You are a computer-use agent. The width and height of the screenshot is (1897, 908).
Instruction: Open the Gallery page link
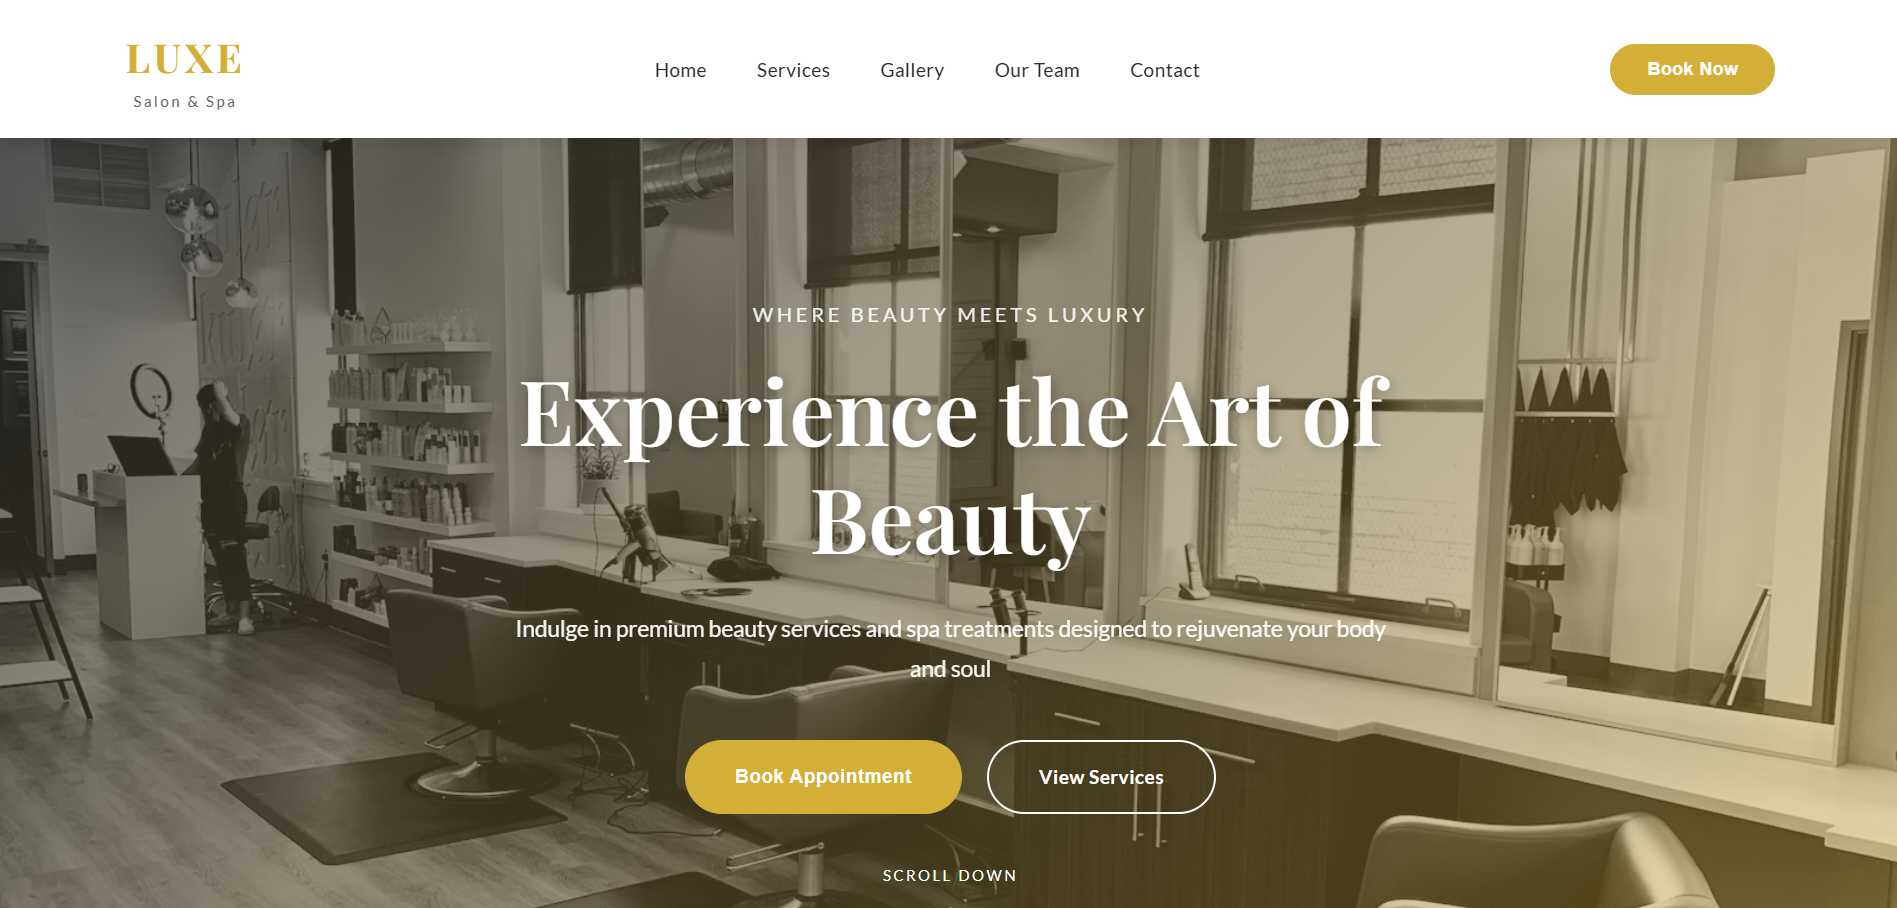(x=912, y=70)
